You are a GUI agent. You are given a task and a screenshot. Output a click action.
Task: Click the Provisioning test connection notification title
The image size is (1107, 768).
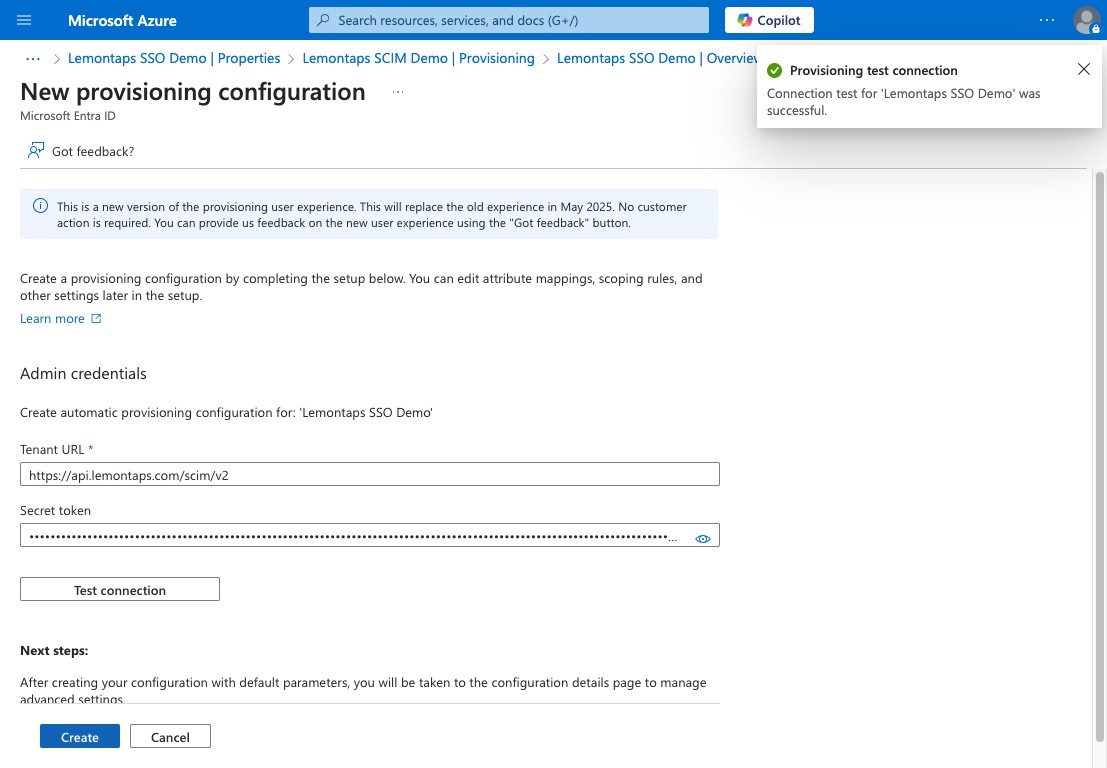click(873, 71)
